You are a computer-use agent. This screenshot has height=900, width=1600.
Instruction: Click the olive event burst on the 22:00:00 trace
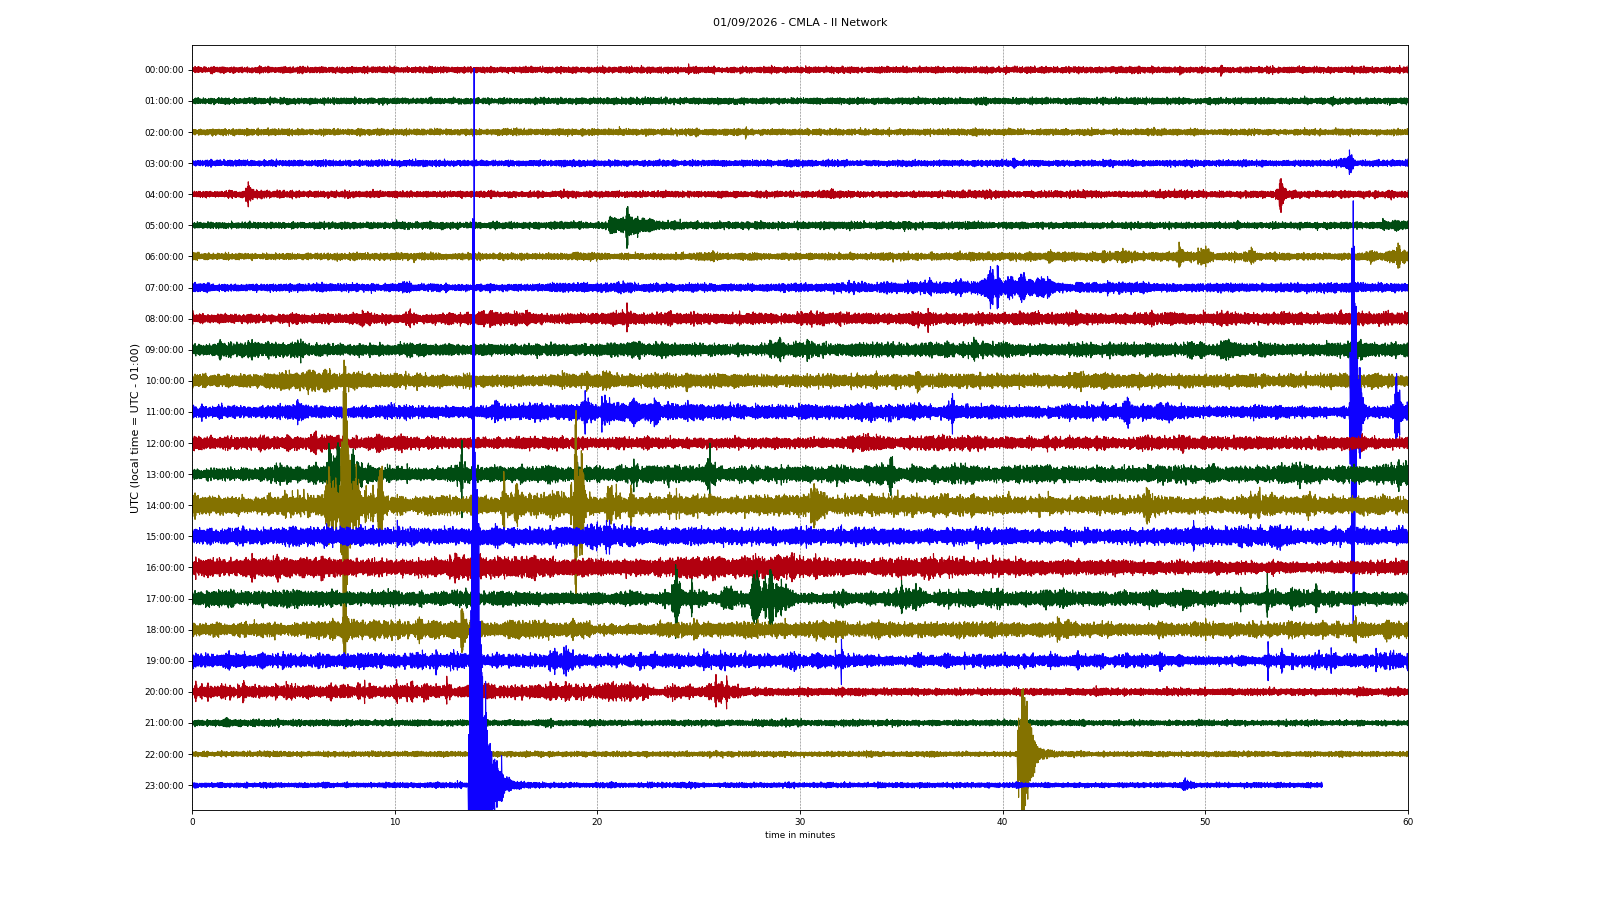pyautogui.click(x=1025, y=750)
